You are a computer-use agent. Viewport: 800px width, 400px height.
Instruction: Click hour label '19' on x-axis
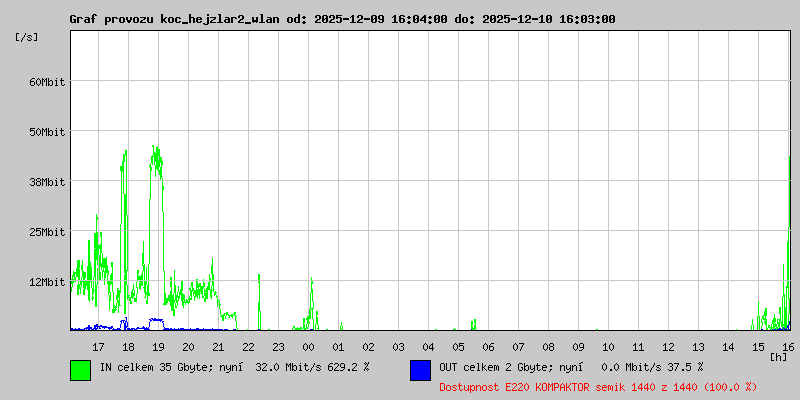(x=159, y=347)
